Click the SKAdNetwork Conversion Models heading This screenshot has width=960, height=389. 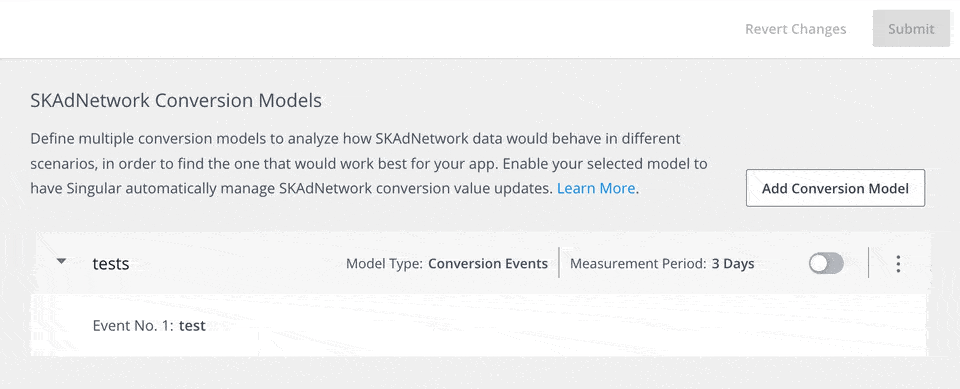pyautogui.click(x=176, y=100)
